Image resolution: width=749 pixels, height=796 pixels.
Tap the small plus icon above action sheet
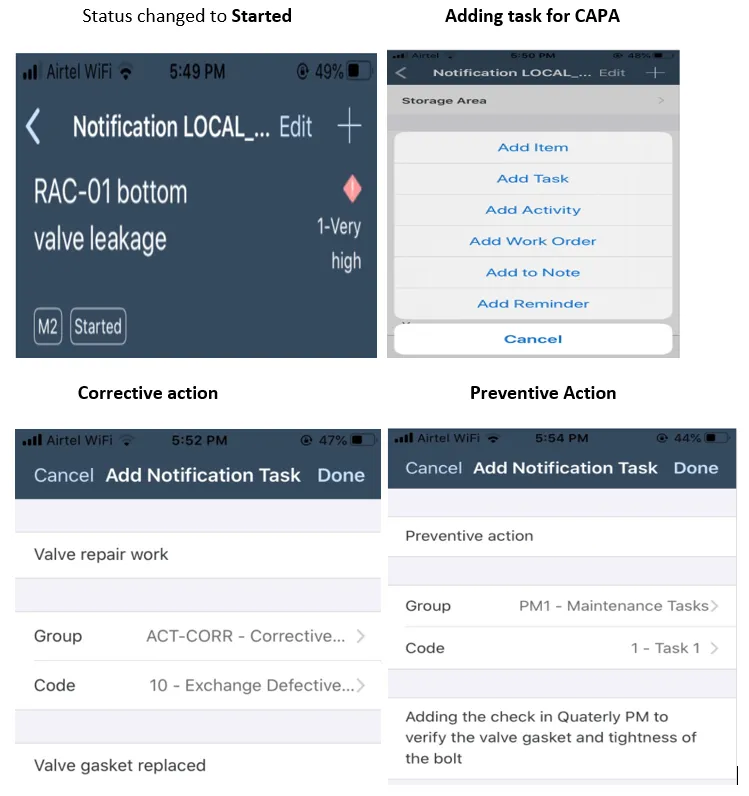coord(655,73)
